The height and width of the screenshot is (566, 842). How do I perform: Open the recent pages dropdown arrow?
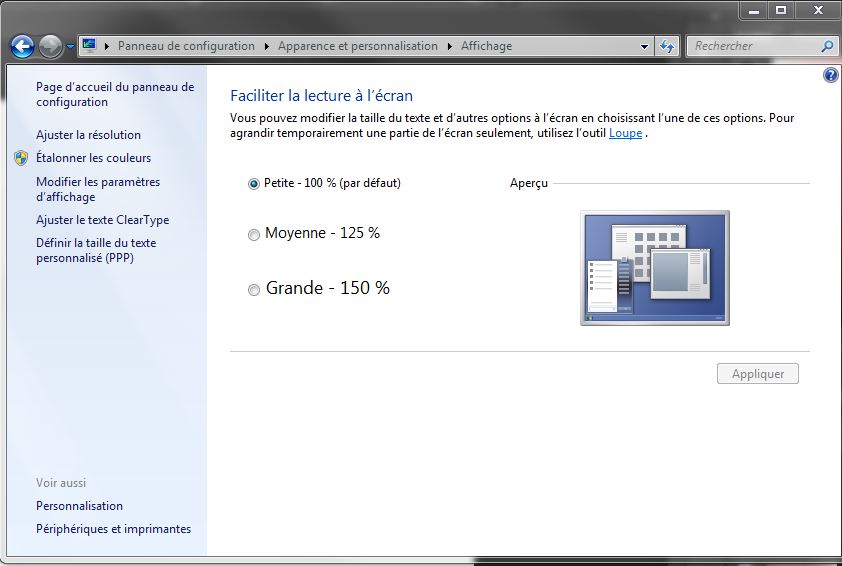pos(70,46)
